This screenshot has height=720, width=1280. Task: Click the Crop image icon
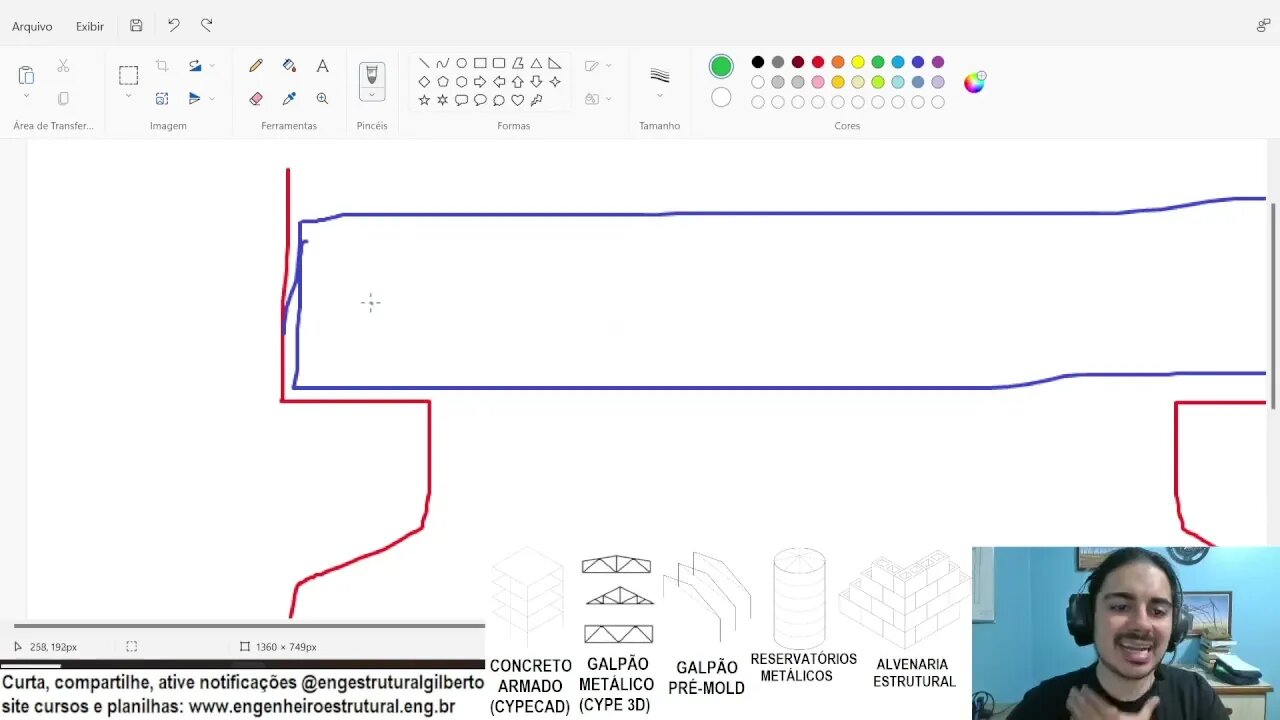click(162, 66)
